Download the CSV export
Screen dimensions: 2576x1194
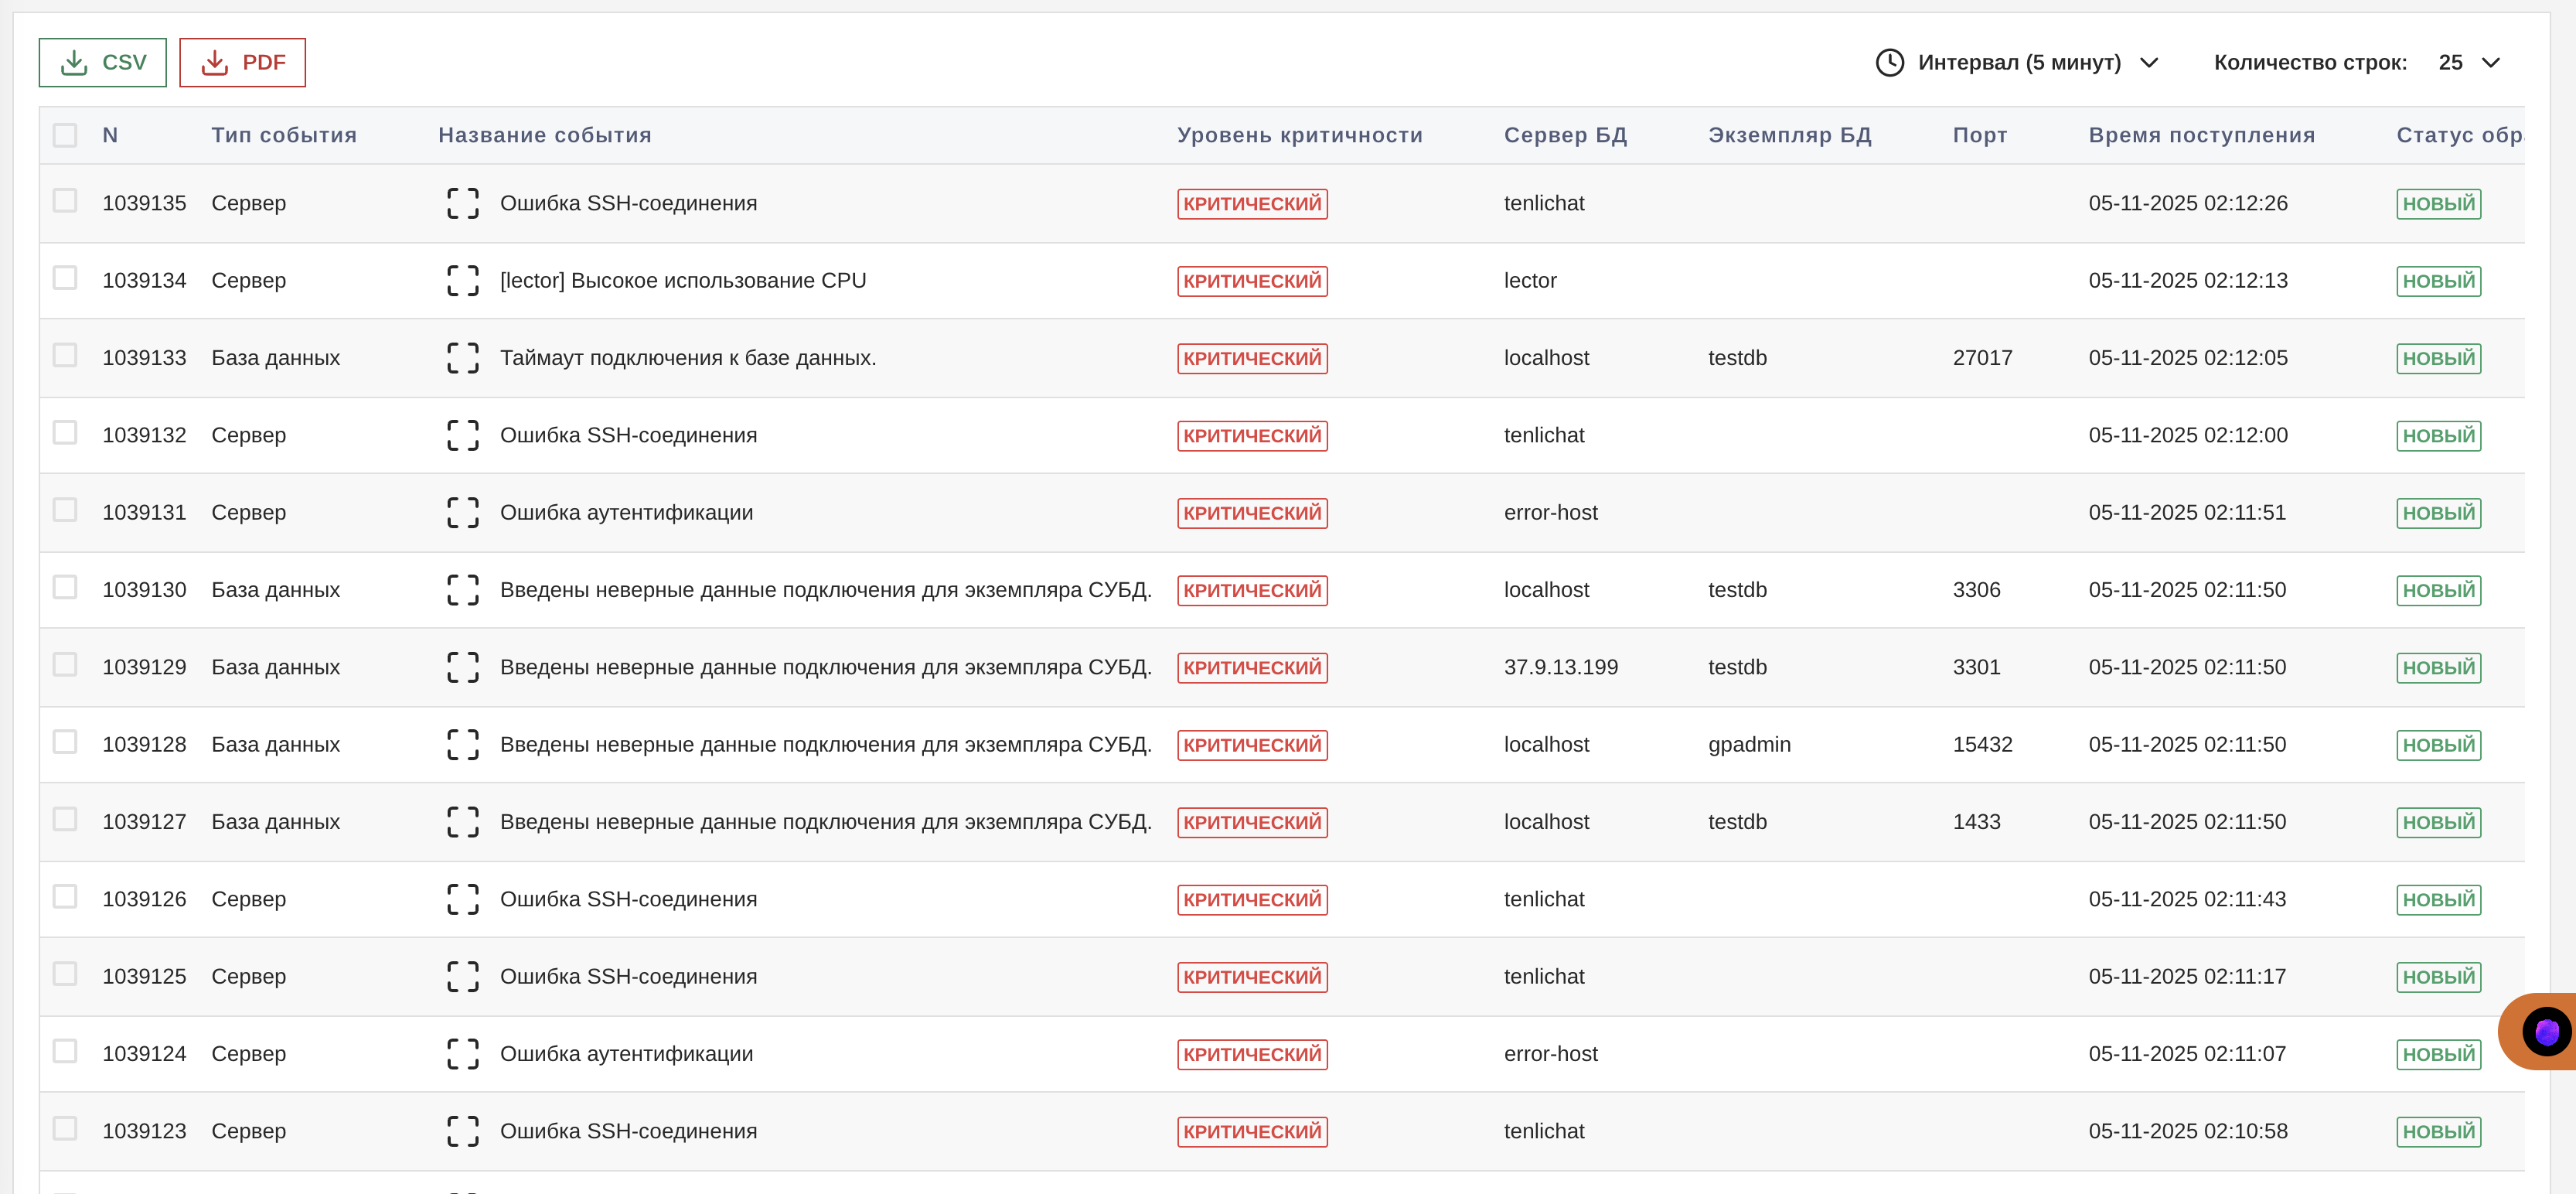pos(102,62)
